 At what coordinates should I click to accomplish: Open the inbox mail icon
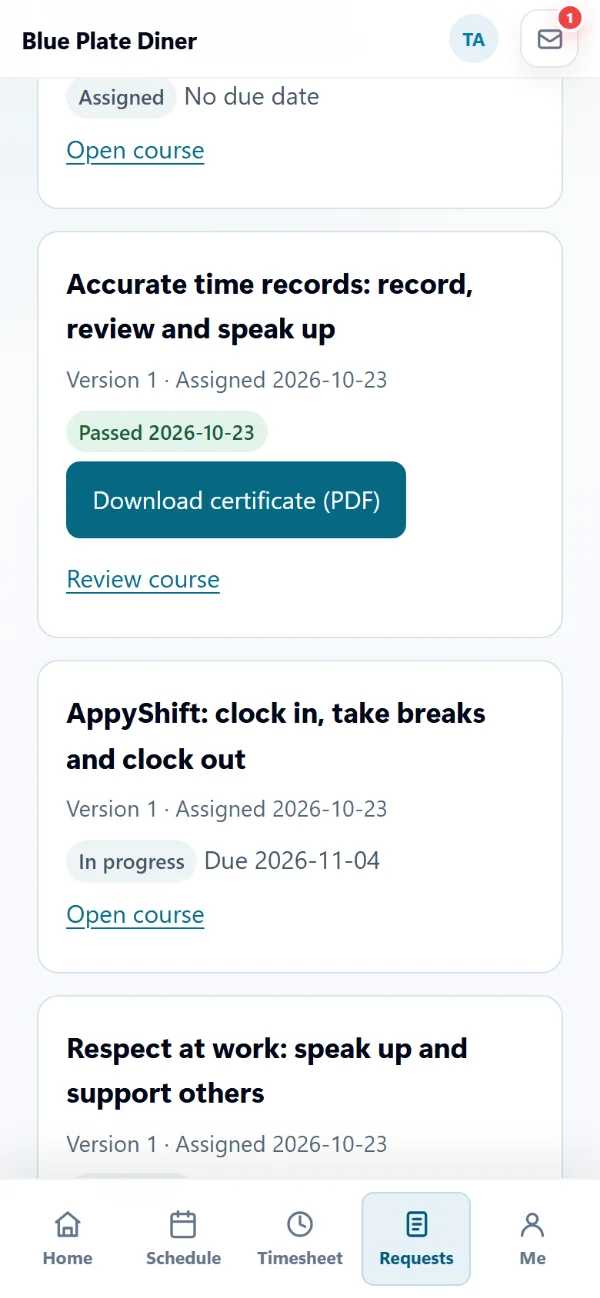pyautogui.click(x=549, y=39)
